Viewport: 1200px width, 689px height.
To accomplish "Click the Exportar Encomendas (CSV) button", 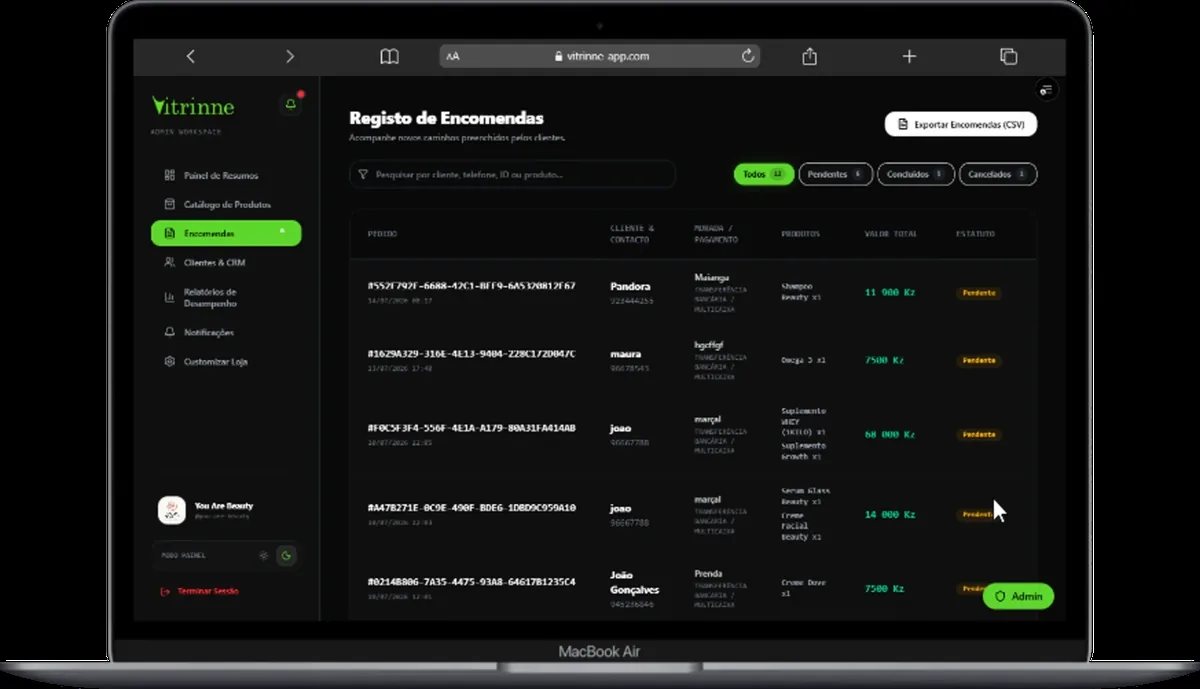I will pyautogui.click(x=961, y=124).
